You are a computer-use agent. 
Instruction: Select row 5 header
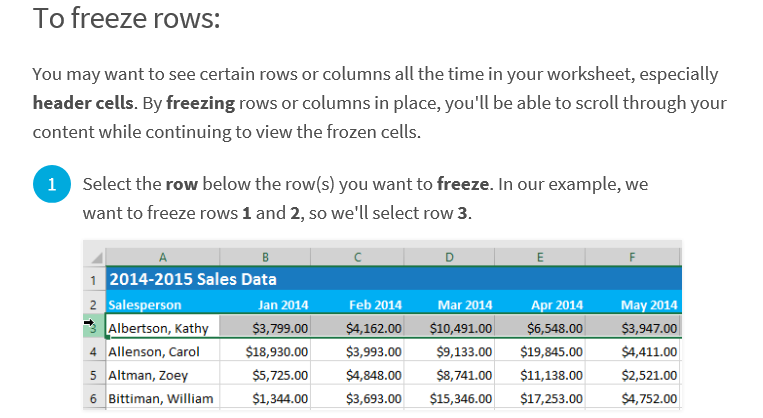[x=94, y=375]
